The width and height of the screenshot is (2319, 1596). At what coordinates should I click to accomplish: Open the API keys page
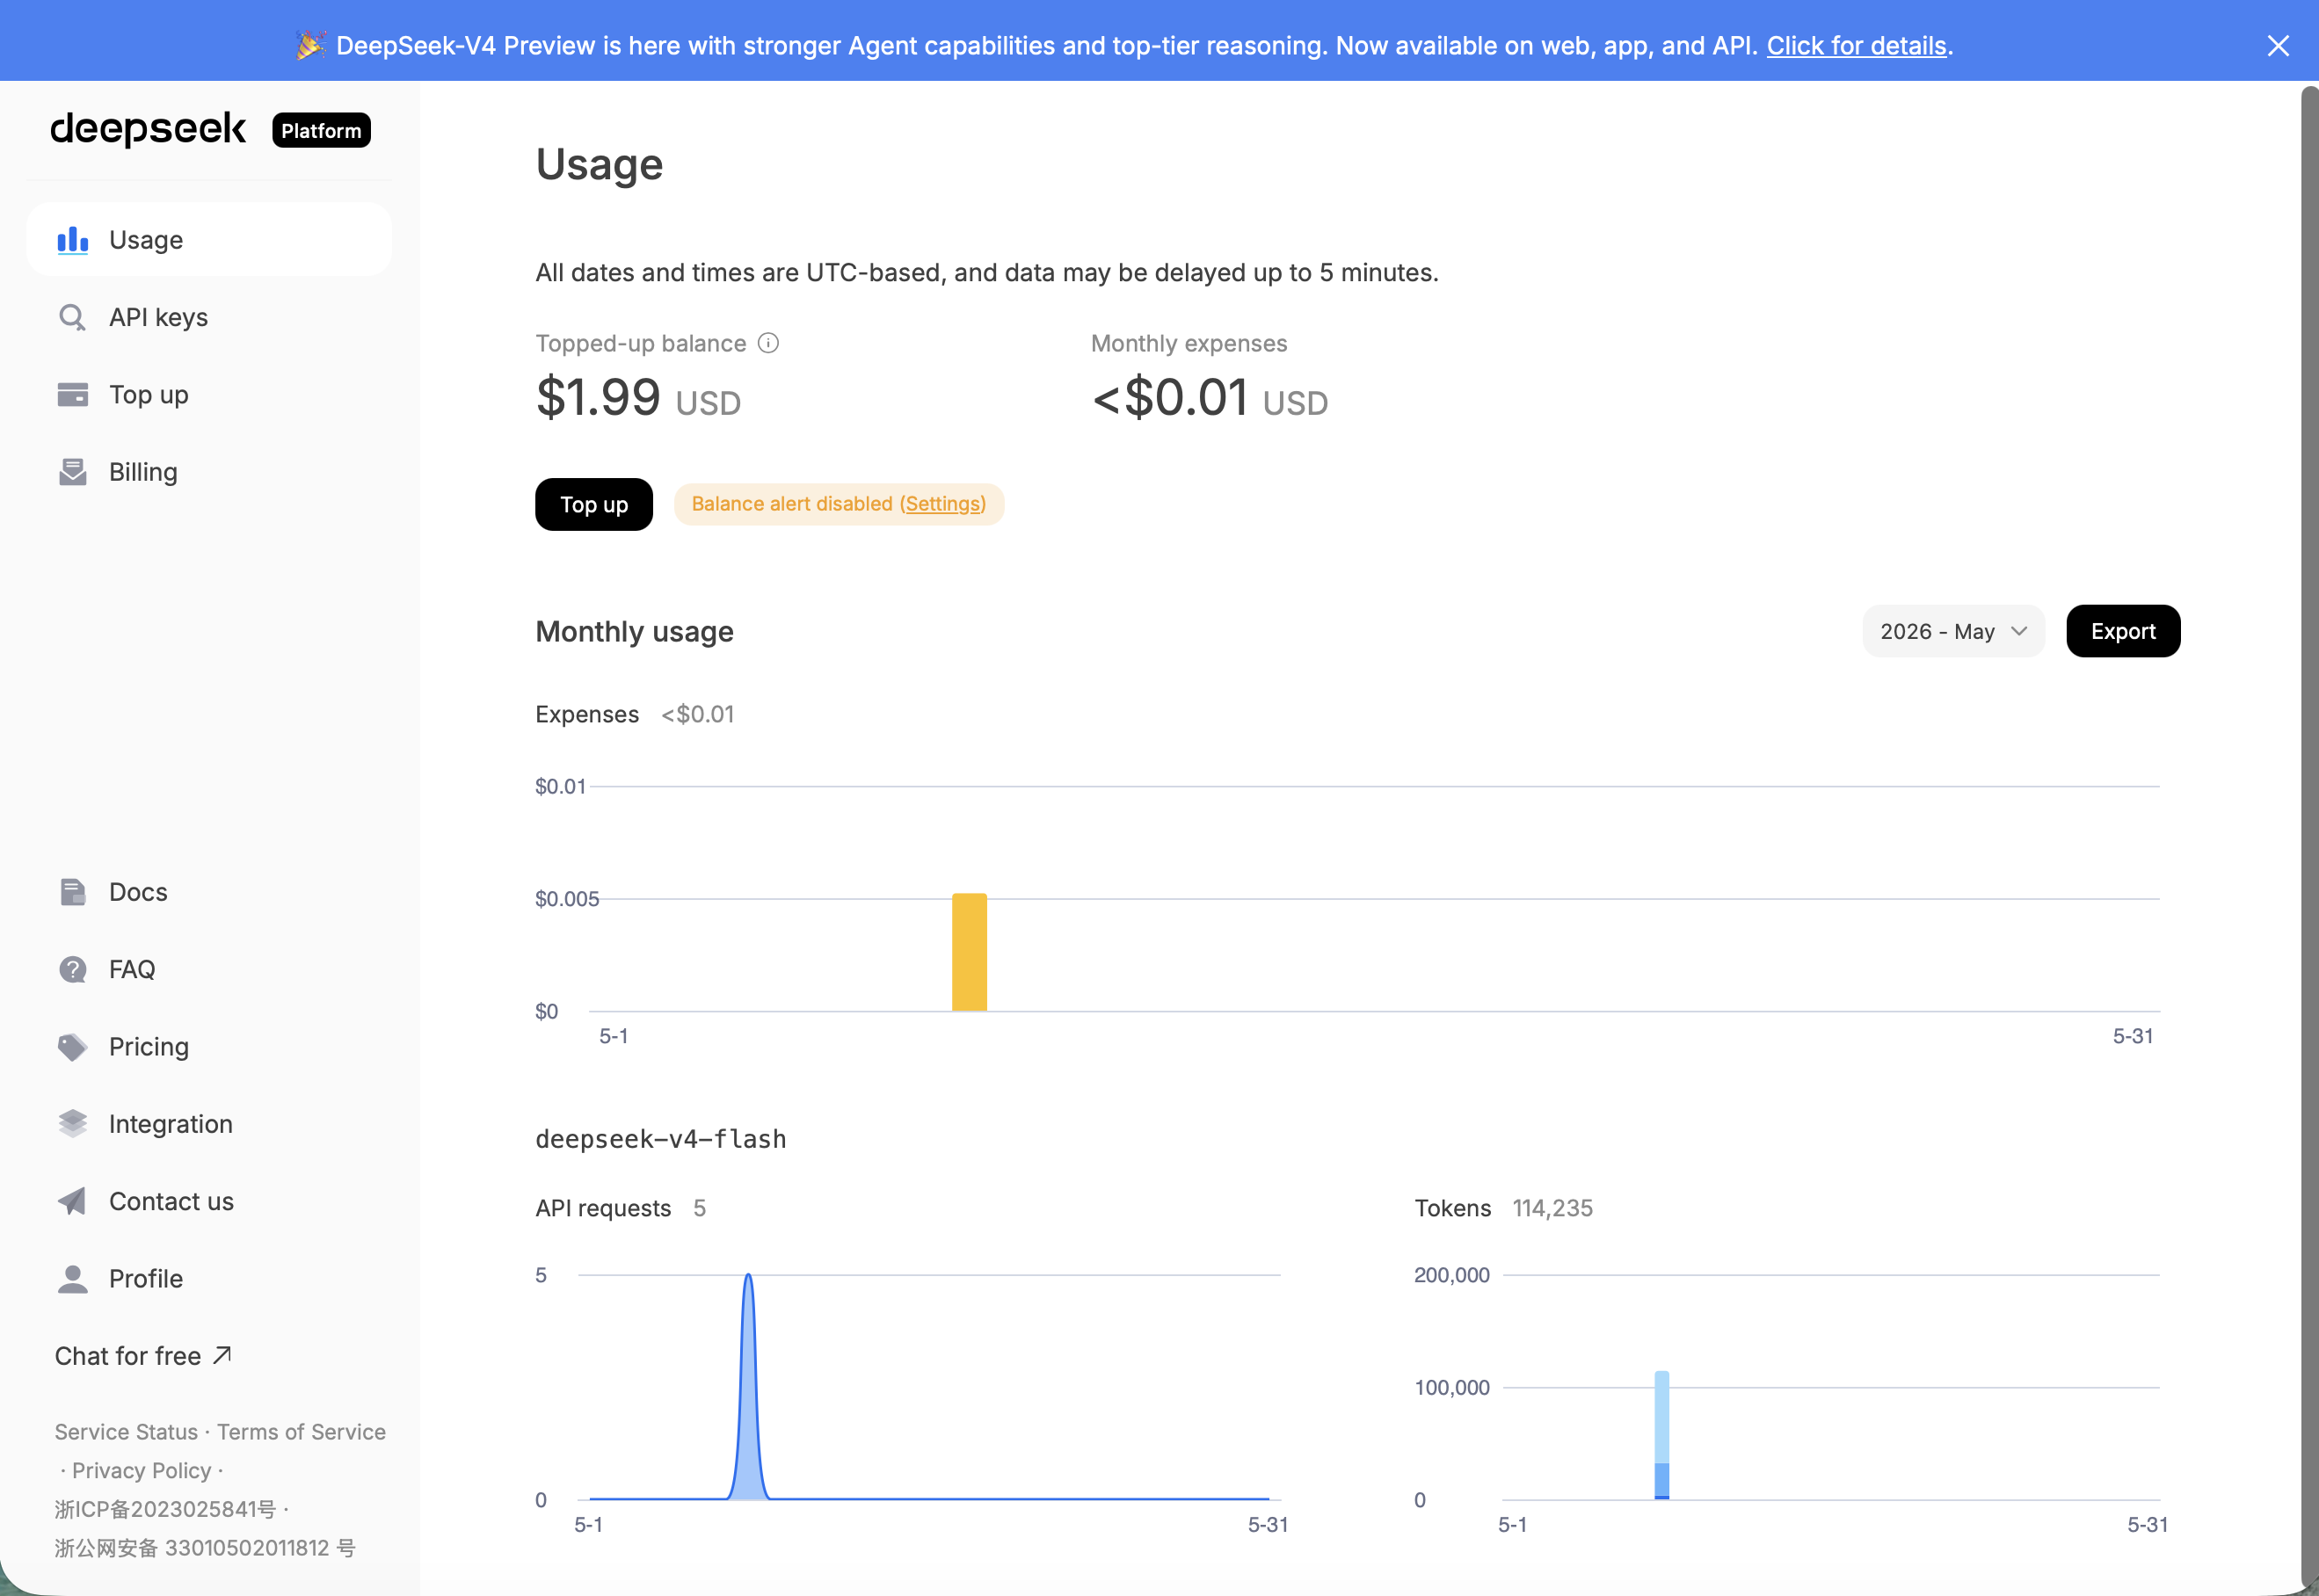[x=208, y=317]
